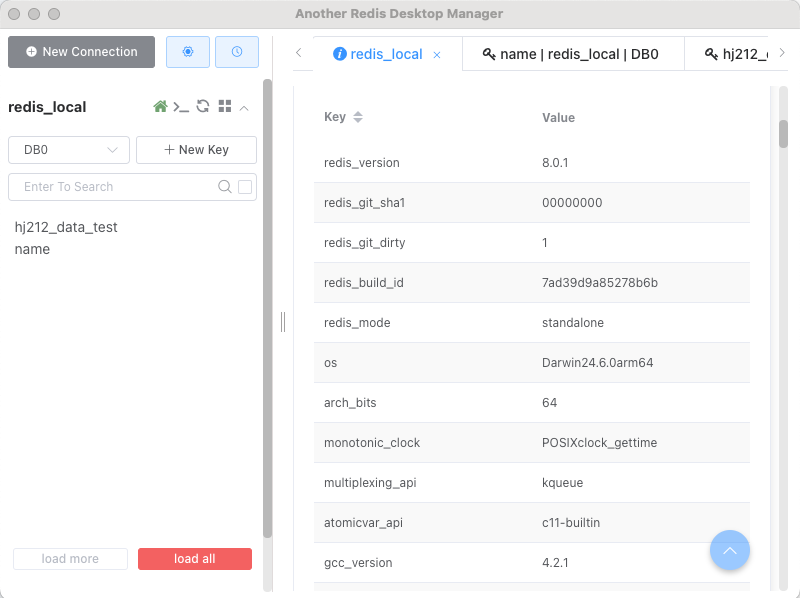This screenshot has width=800, height=598.
Task: Click the redis_build_id row key
Action: pyautogui.click(x=364, y=283)
